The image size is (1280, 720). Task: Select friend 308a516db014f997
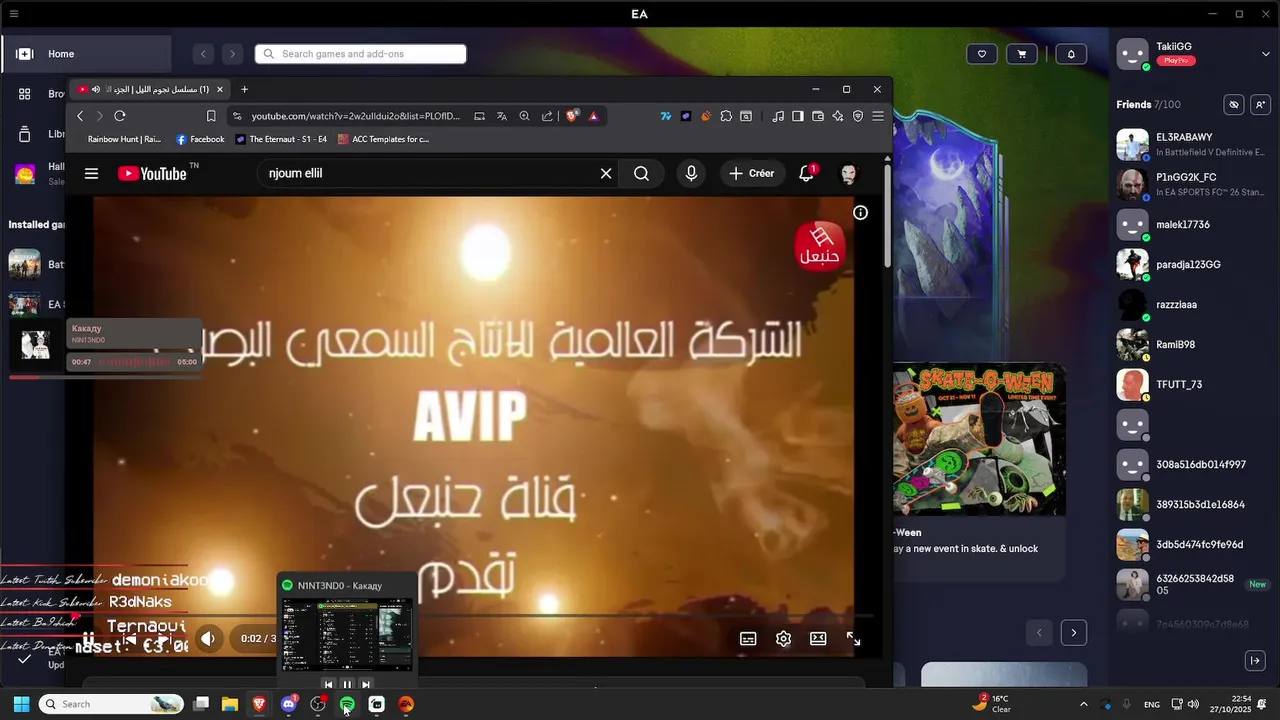[1192, 464]
